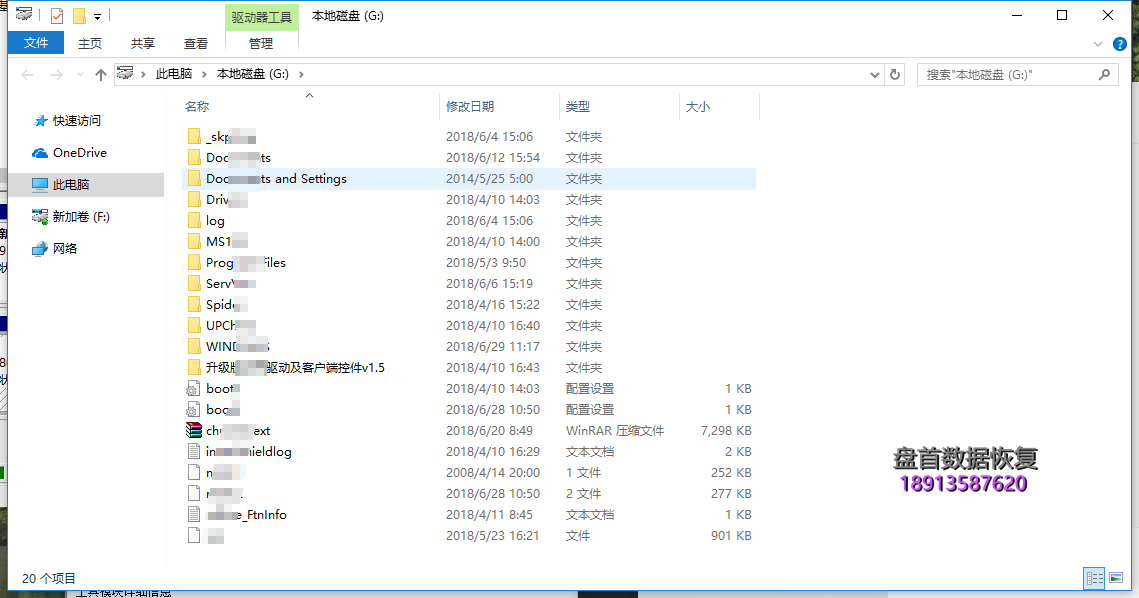The width and height of the screenshot is (1139, 598).
Task: Switch to the large icons view layout
Action: pyautogui.click(x=1116, y=578)
